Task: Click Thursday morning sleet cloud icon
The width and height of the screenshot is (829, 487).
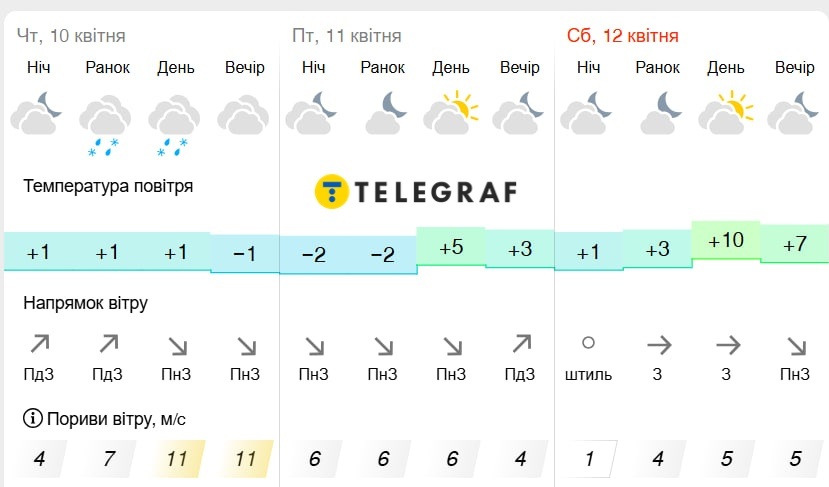Action: (x=105, y=125)
